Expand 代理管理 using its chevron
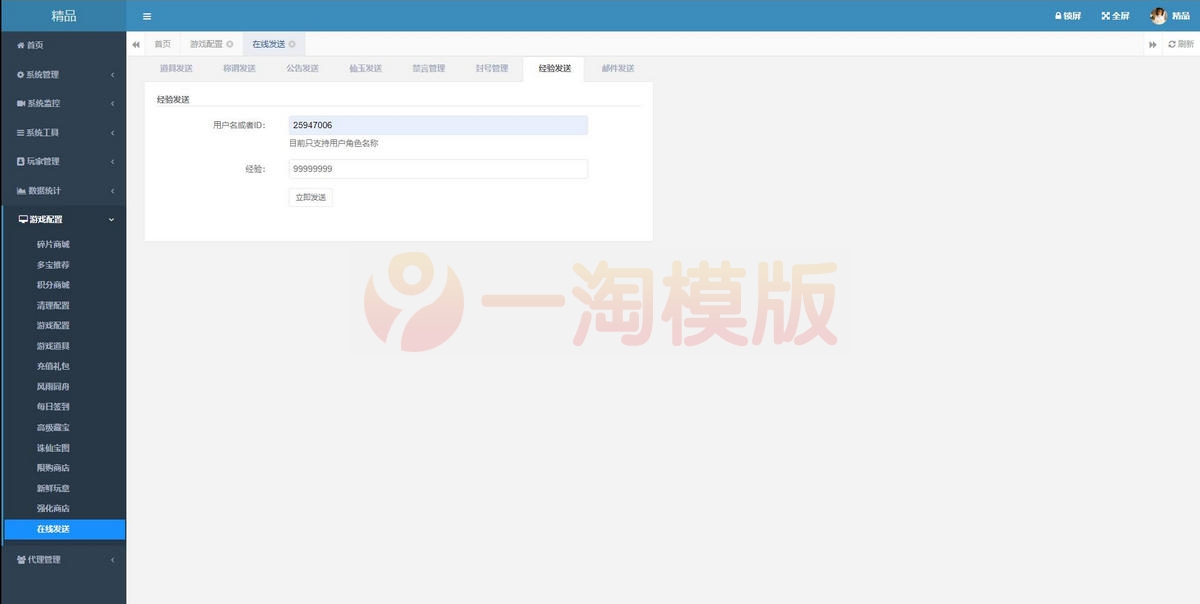 coord(112,560)
